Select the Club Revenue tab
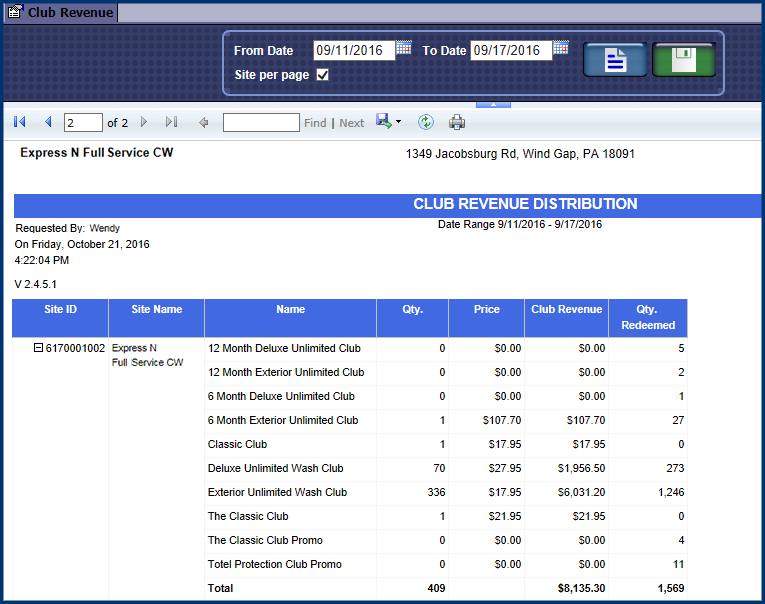This screenshot has width=765, height=604. [60, 13]
